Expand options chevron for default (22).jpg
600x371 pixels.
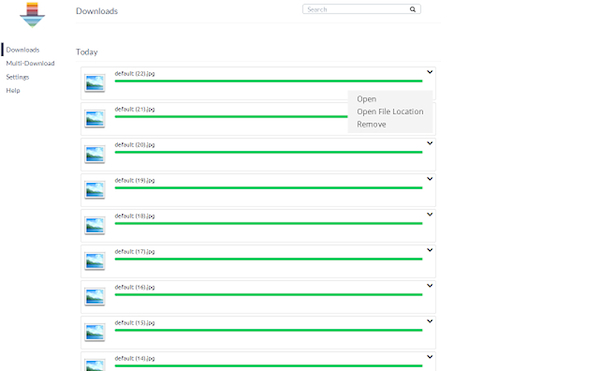pos(430,72)
